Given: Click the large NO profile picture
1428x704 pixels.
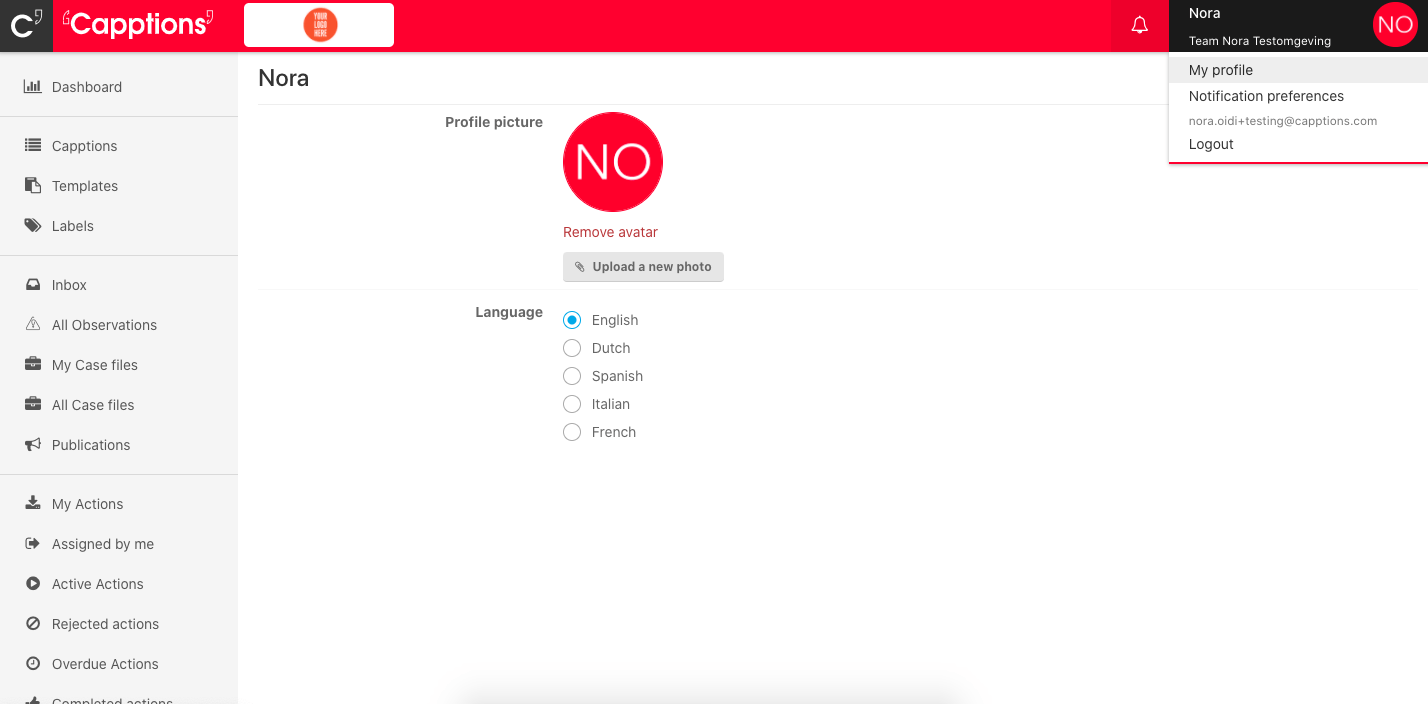Looking at the screenshot, I should pos(613,162).
